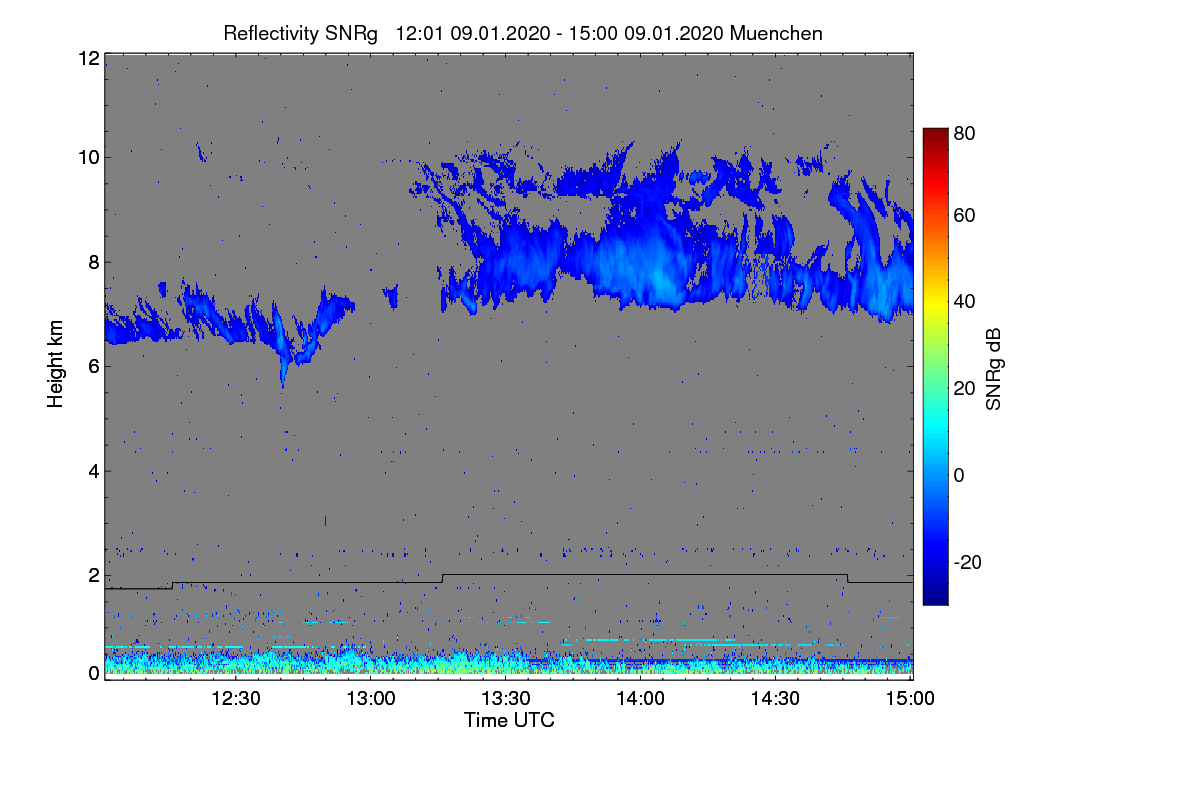Click the -20 value on colorbar
Image resolution: width=1200 pixels, height=800 pixels.
966,563
